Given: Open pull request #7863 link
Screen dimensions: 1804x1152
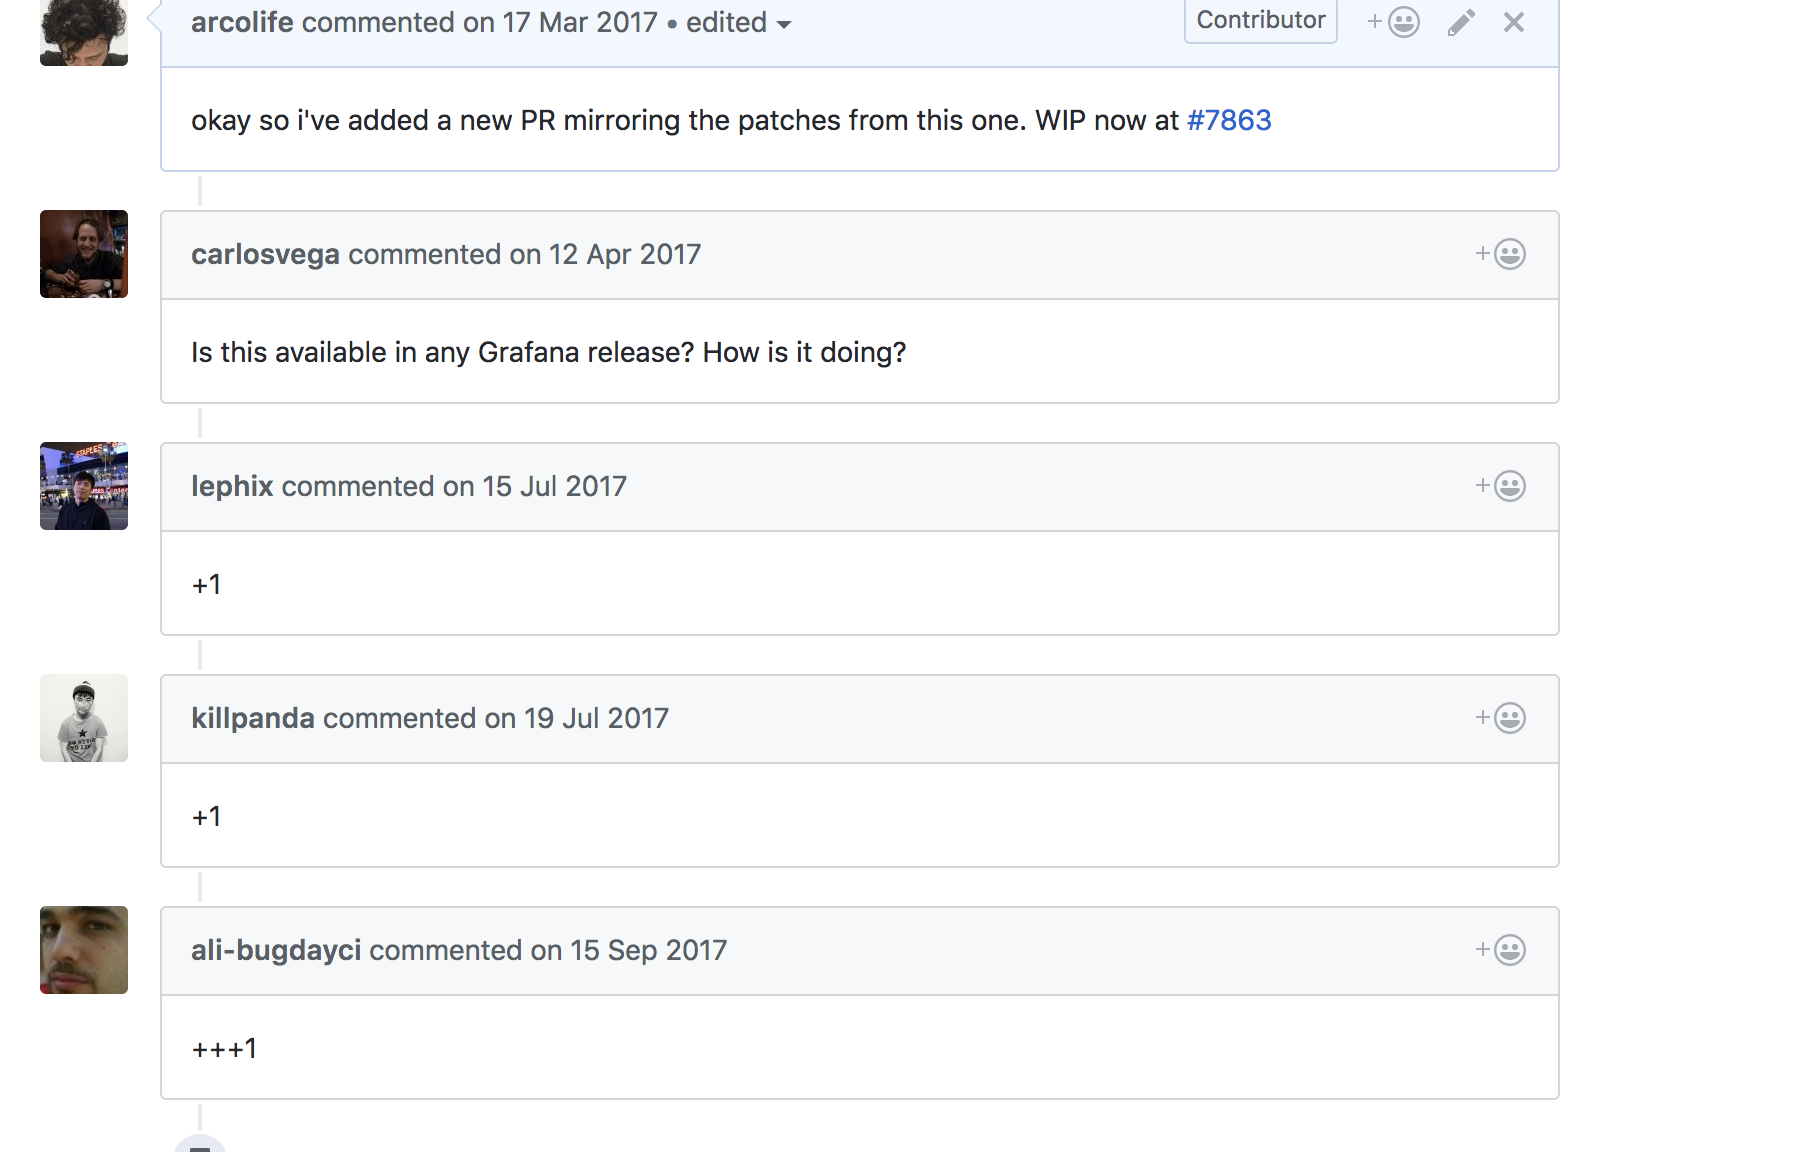Looking at the screenshot, I should (x=1229, y=120).
